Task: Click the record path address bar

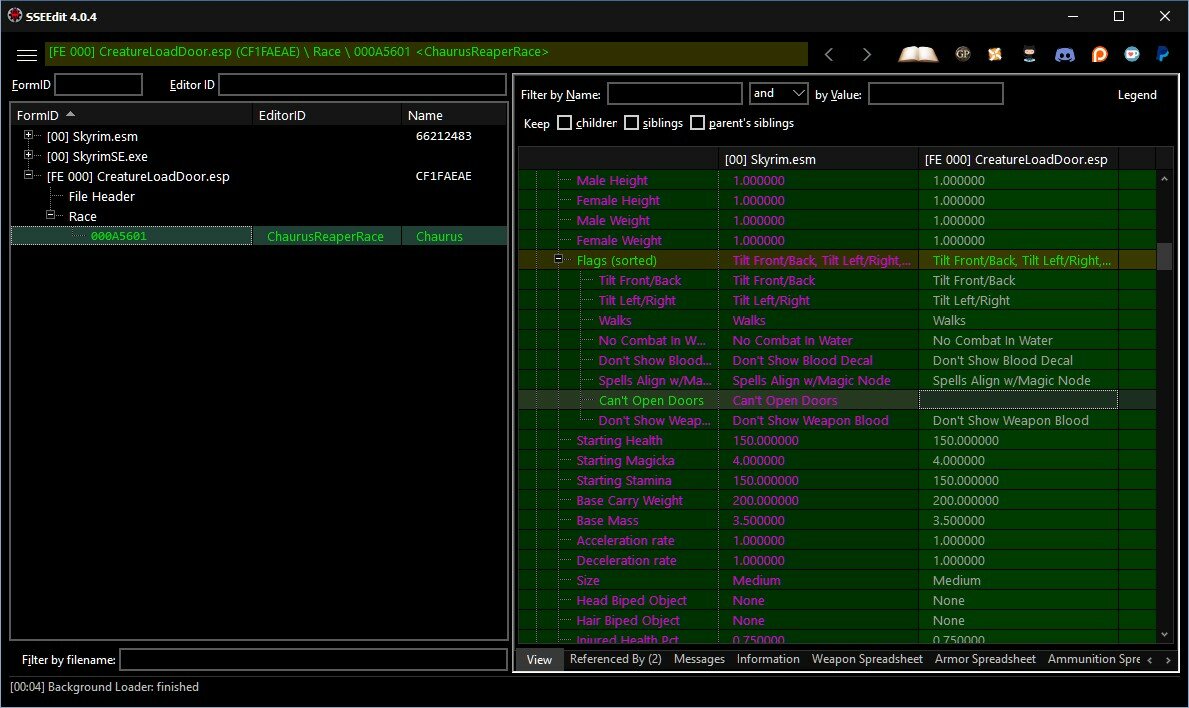Action: (426, 53)
